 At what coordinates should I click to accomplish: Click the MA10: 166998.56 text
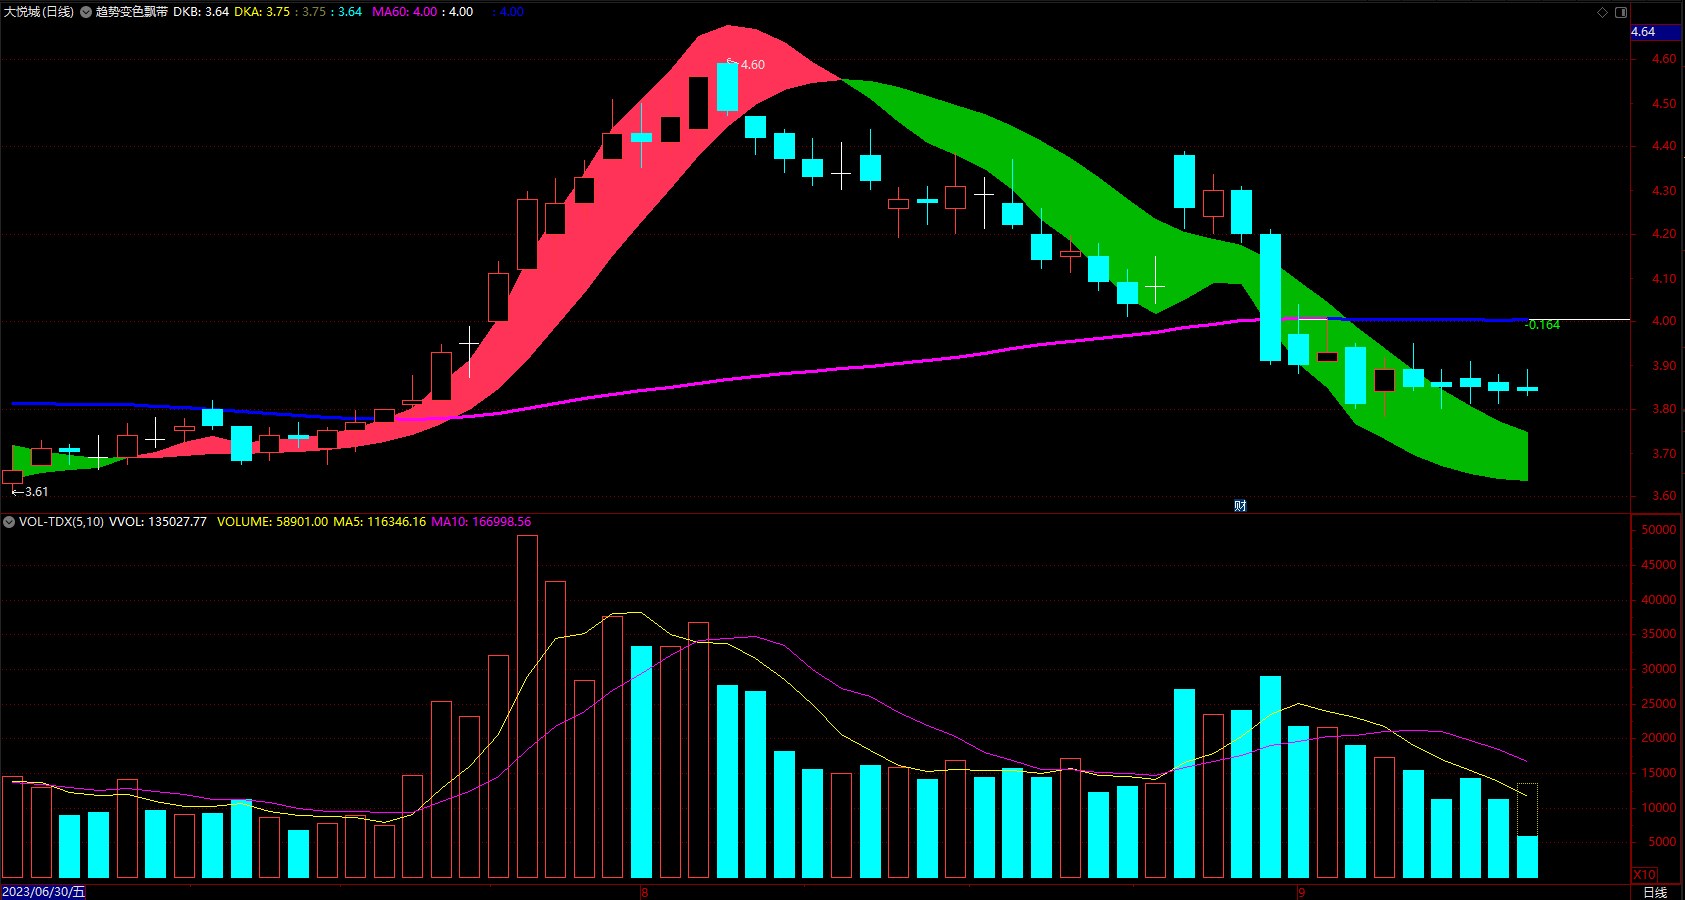point(481,522)
